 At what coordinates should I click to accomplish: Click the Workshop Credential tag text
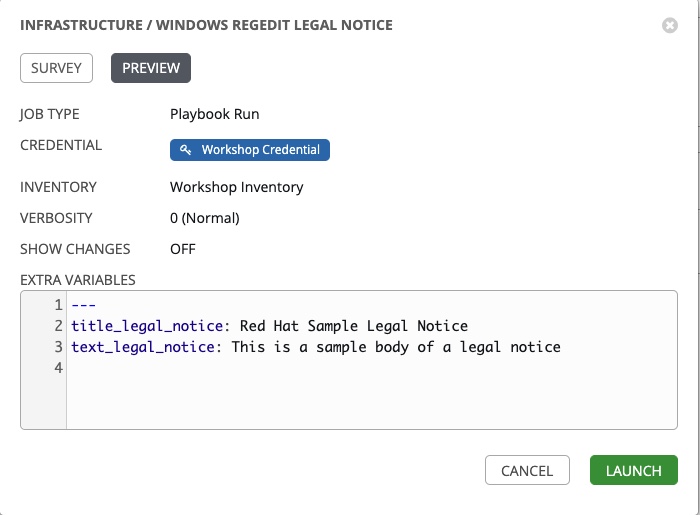tap(260, 150)
